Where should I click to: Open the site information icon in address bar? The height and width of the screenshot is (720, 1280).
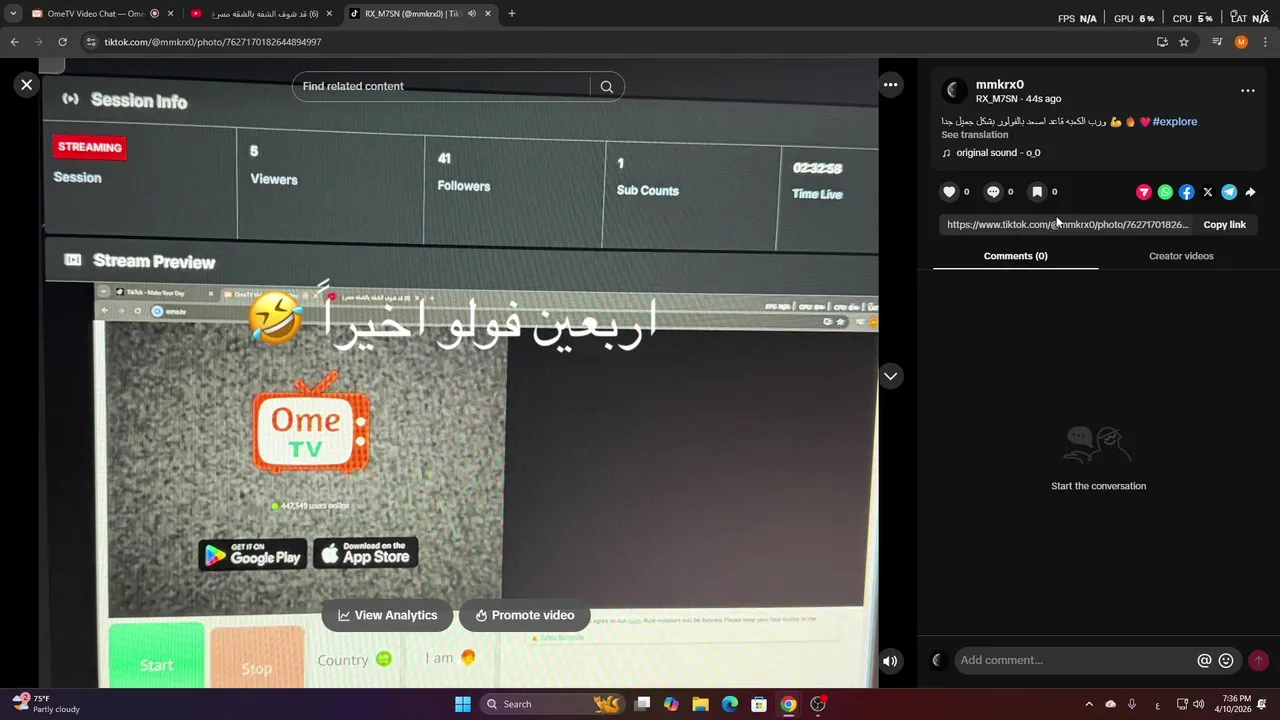pyautogui.click(x=92, y=42)
